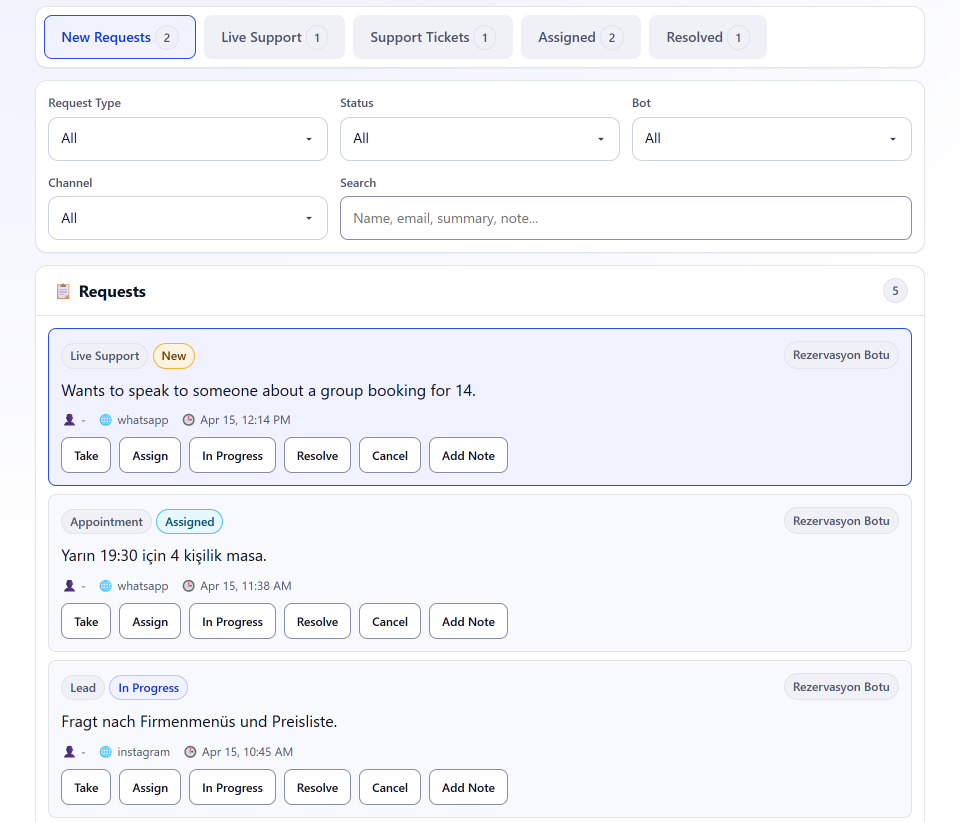Open the New Requests tab

[120, 37]
